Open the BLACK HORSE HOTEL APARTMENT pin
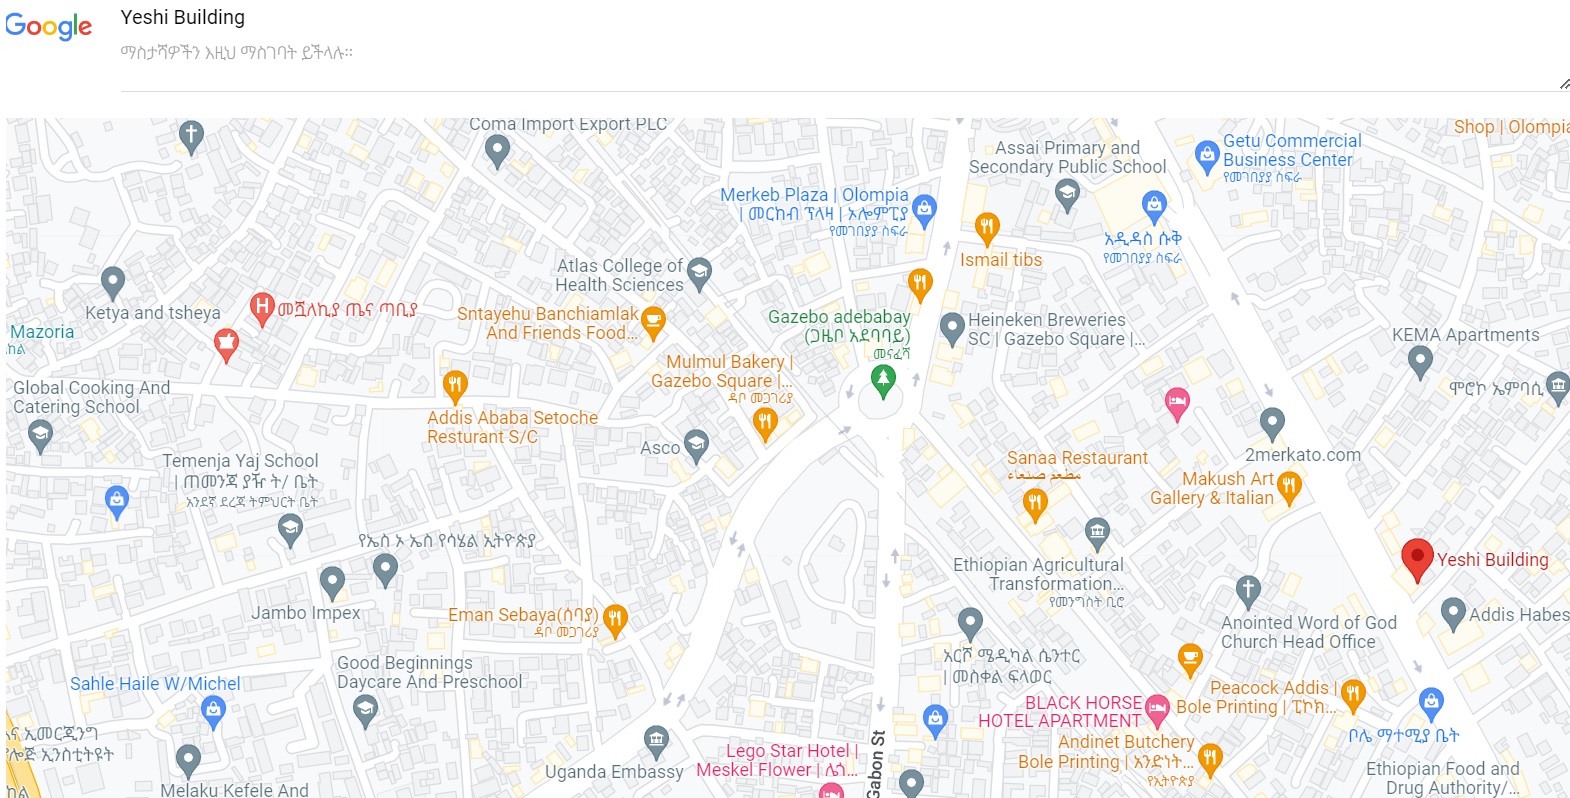 1157,709
